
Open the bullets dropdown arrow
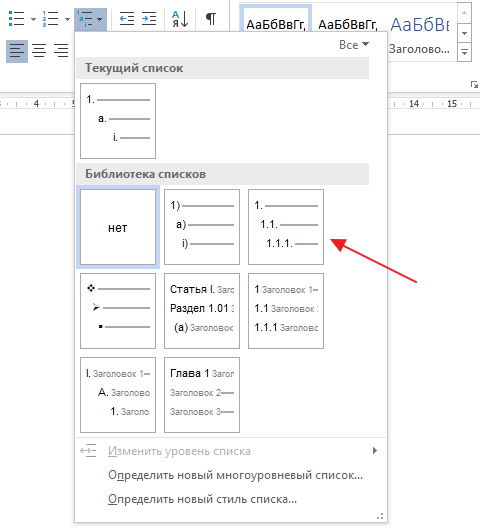coord(33,19)
